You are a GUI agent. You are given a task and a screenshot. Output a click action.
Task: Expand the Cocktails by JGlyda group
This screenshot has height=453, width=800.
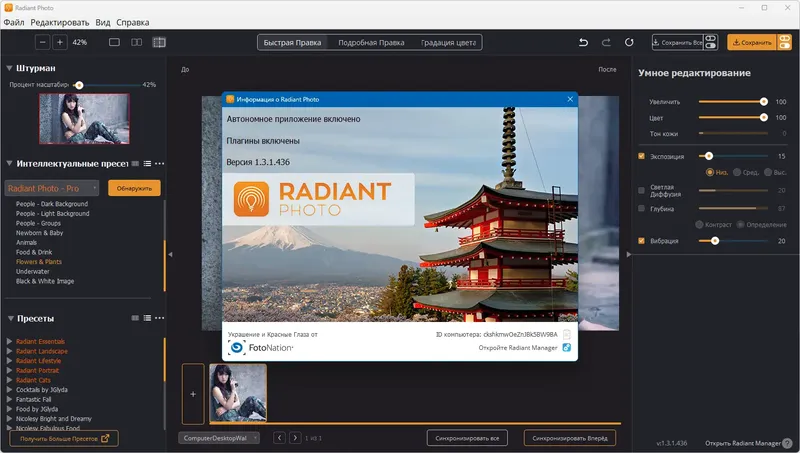click(x=9, y=390)
